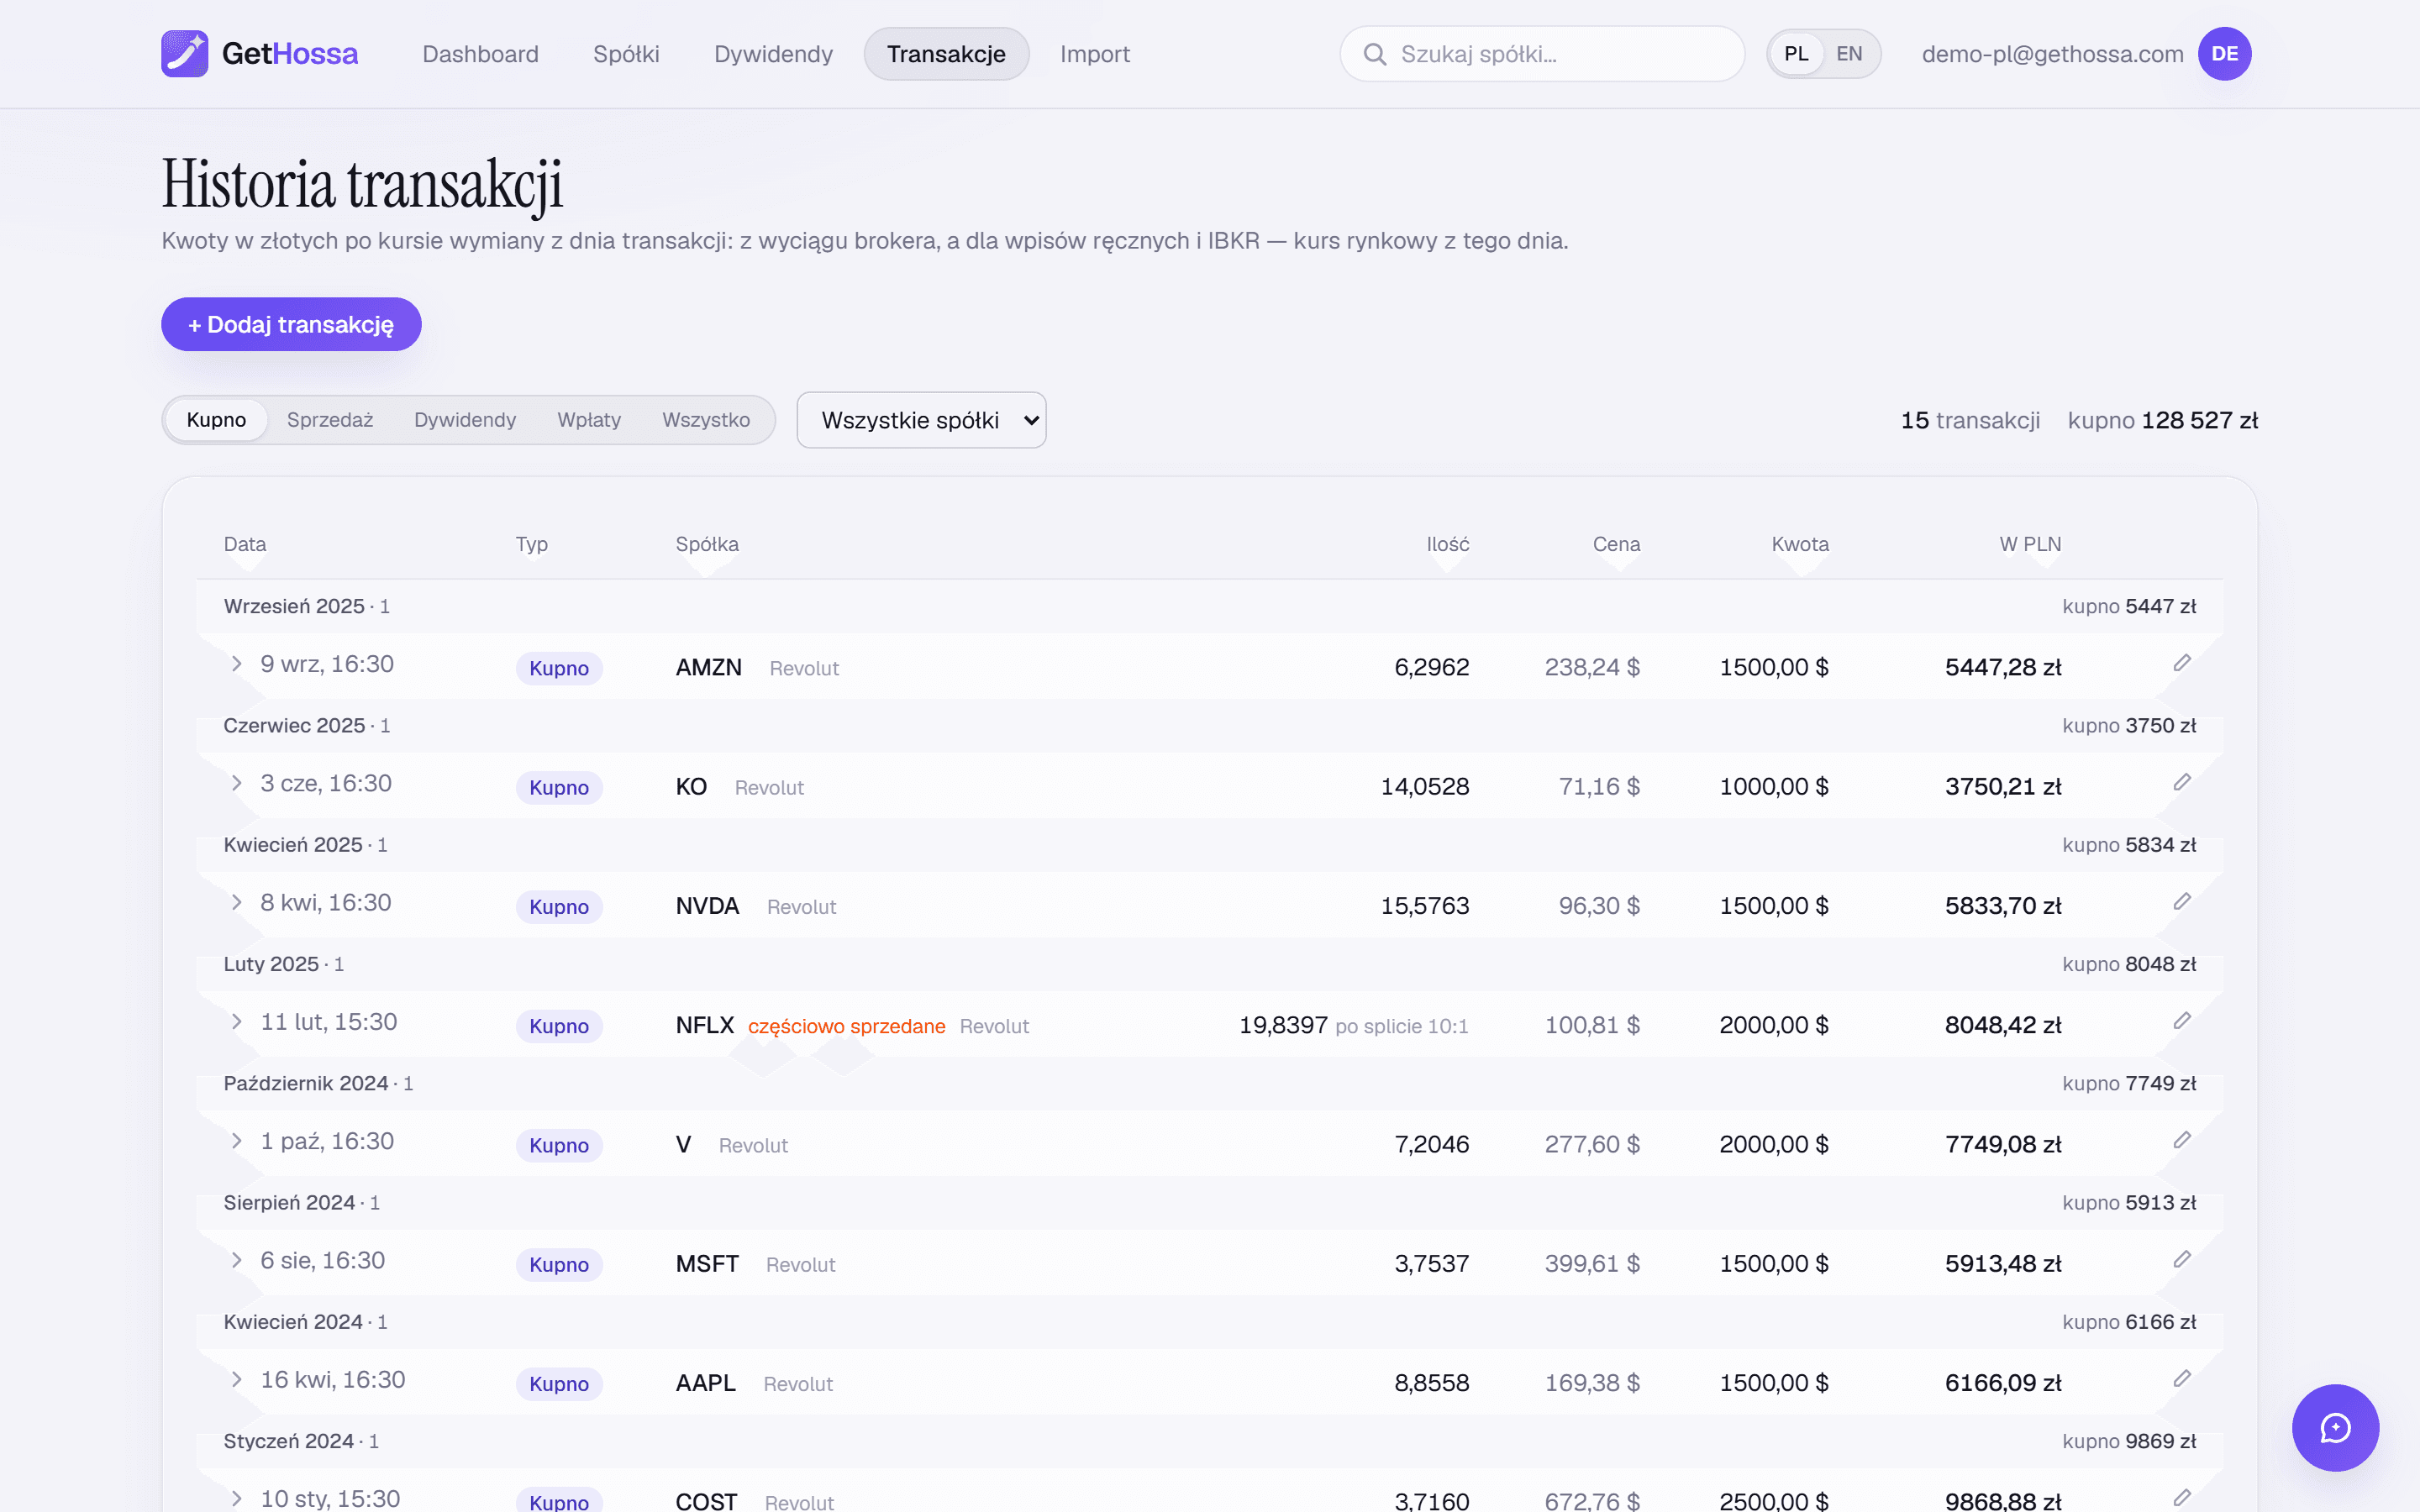Sort by the W PLN column header
Viewport: 2420px width, 1512px height.
pos(2030,544)
